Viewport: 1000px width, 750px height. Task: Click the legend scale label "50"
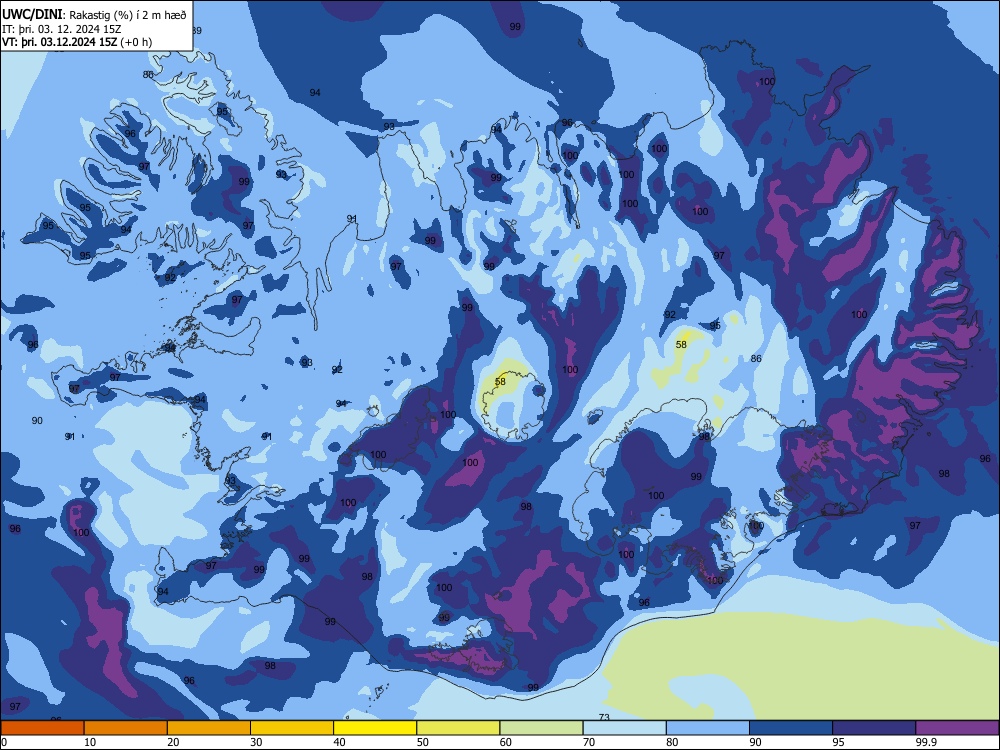pos(423,742)
